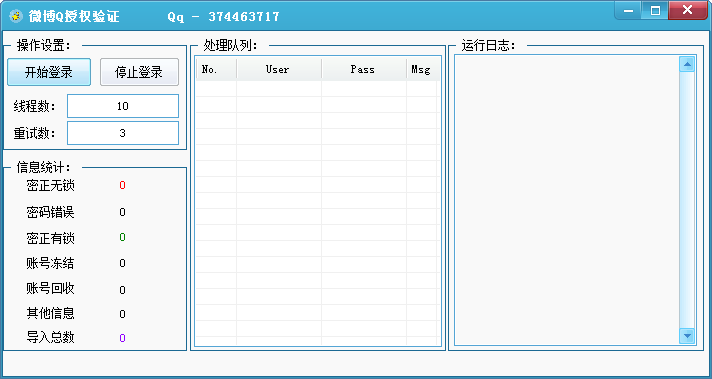The height and width of the screenshot is (379, 712).
Task: Focus the 重试数 input field
Action: [123, 133]
